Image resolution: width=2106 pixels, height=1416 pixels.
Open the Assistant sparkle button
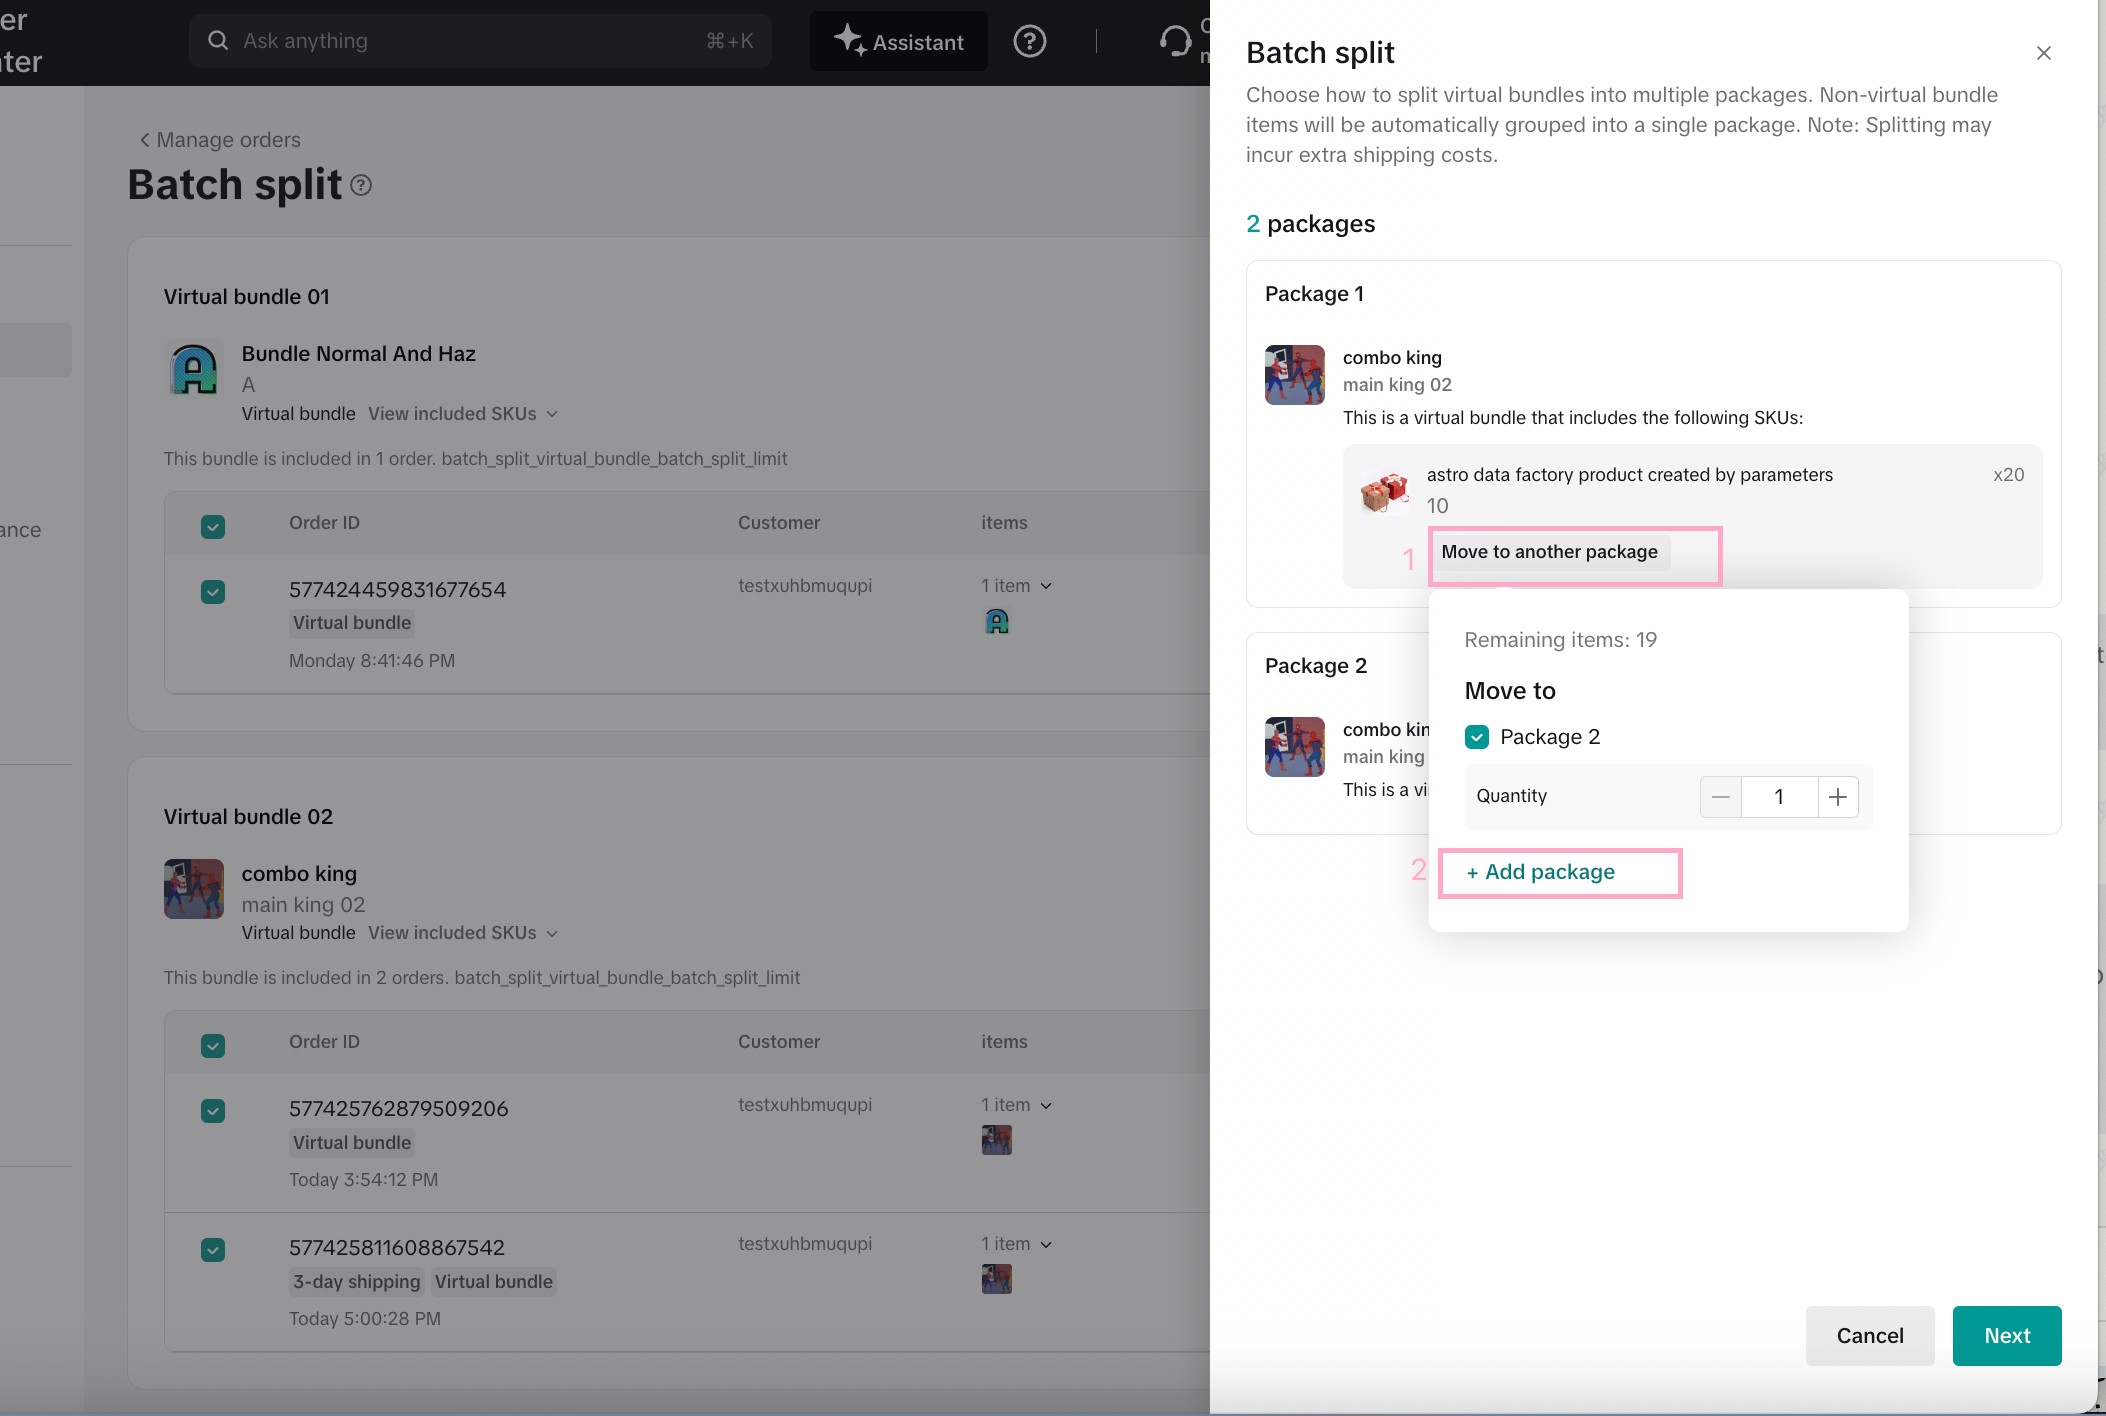[x=898, y=41]
